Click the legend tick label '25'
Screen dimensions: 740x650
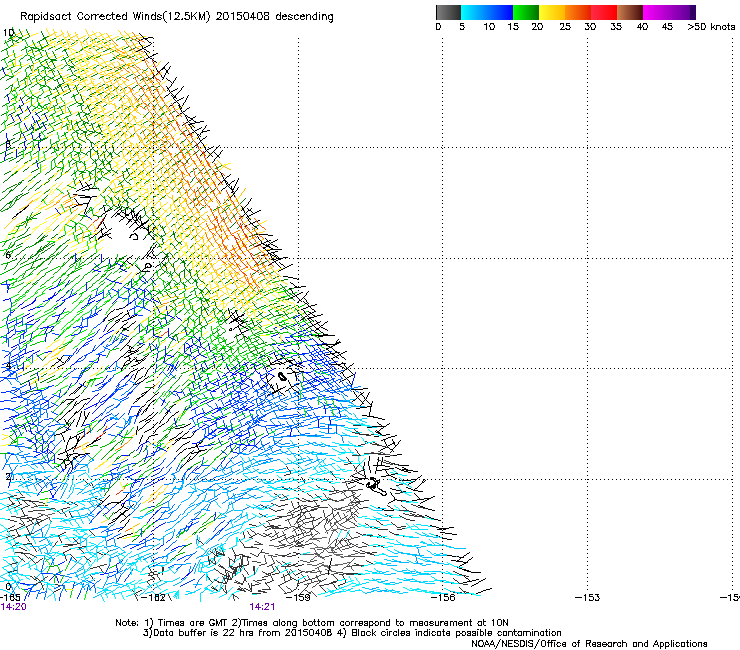(565, 27)
